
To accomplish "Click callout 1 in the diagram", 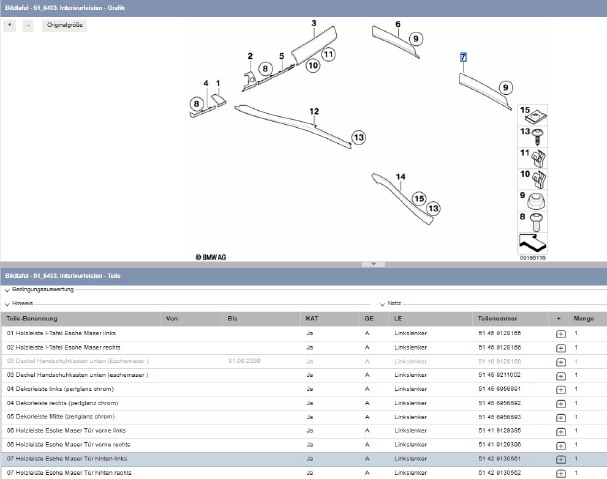I will (x=218, y=83).
